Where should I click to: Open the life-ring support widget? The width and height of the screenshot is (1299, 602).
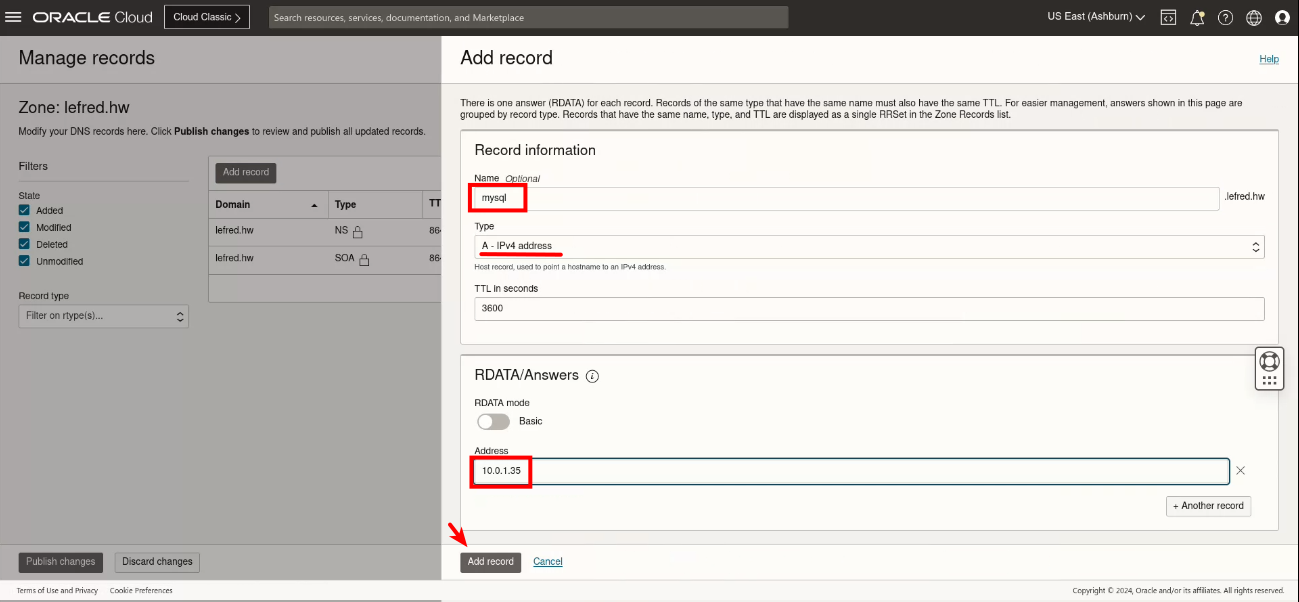tap(1269, 360)
